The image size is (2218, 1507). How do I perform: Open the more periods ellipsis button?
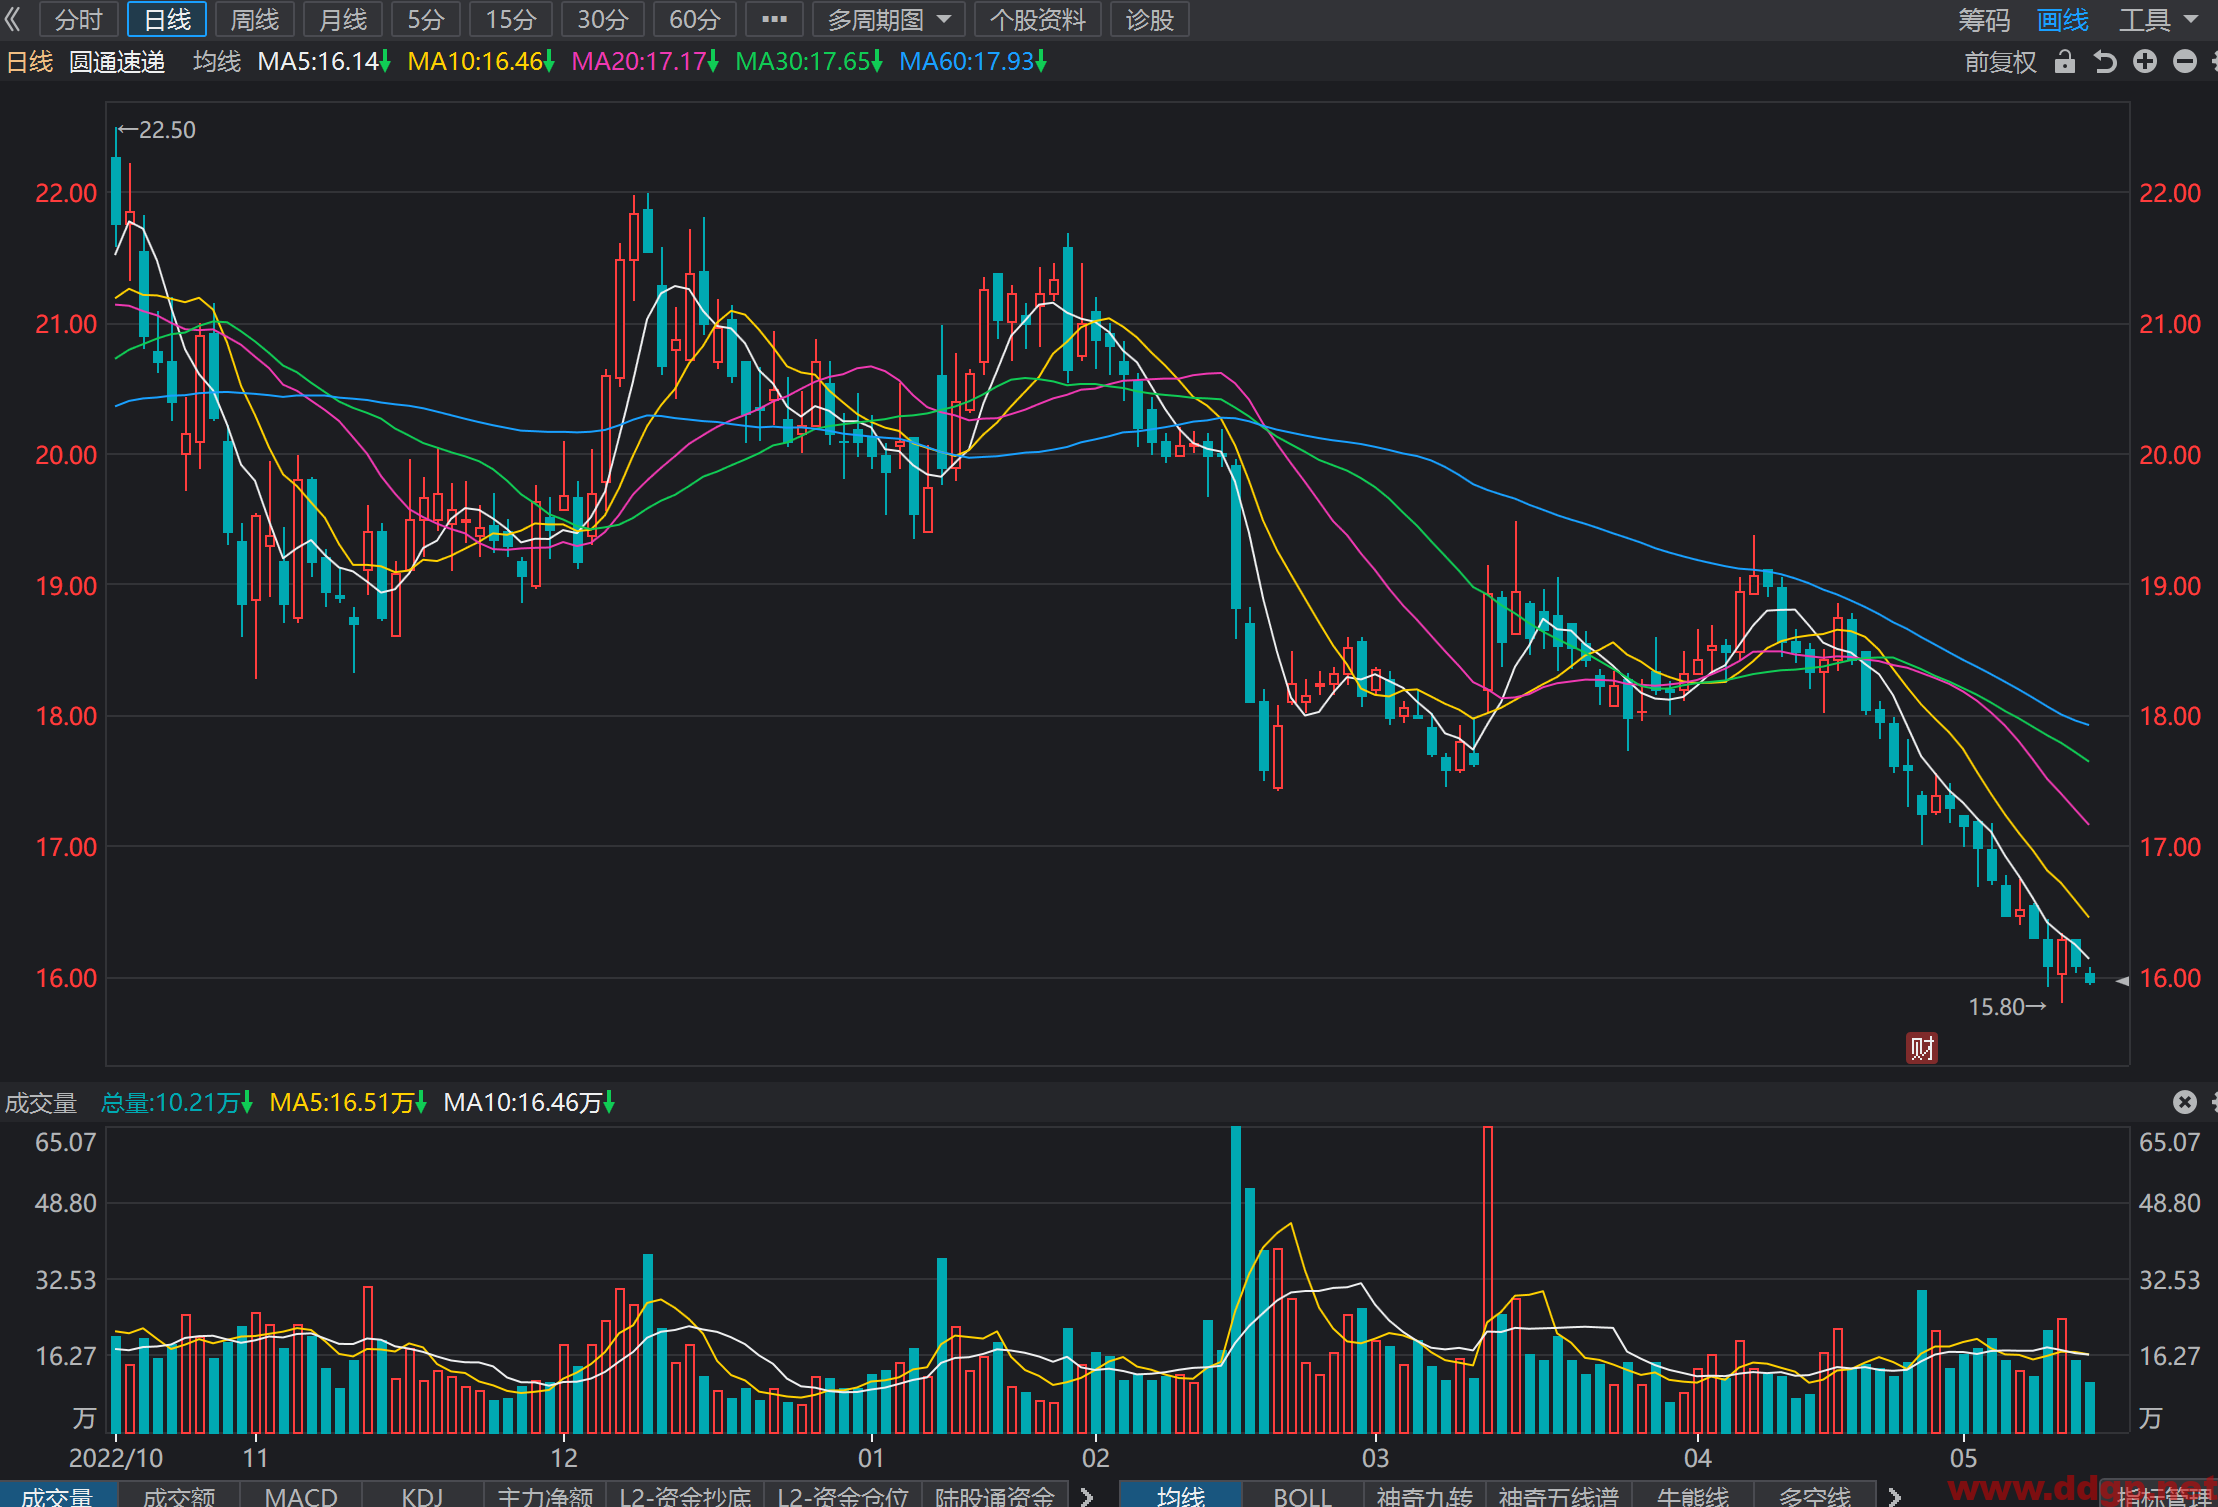774,19
